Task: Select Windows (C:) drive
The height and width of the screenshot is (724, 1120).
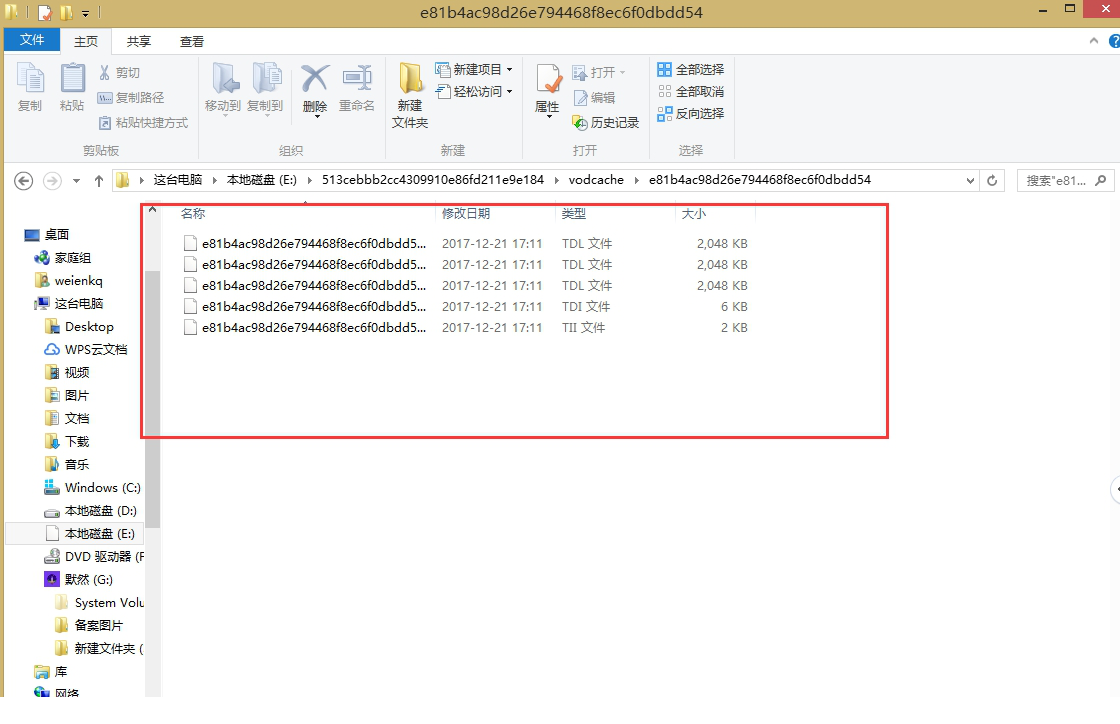Action: coord(92,488)
